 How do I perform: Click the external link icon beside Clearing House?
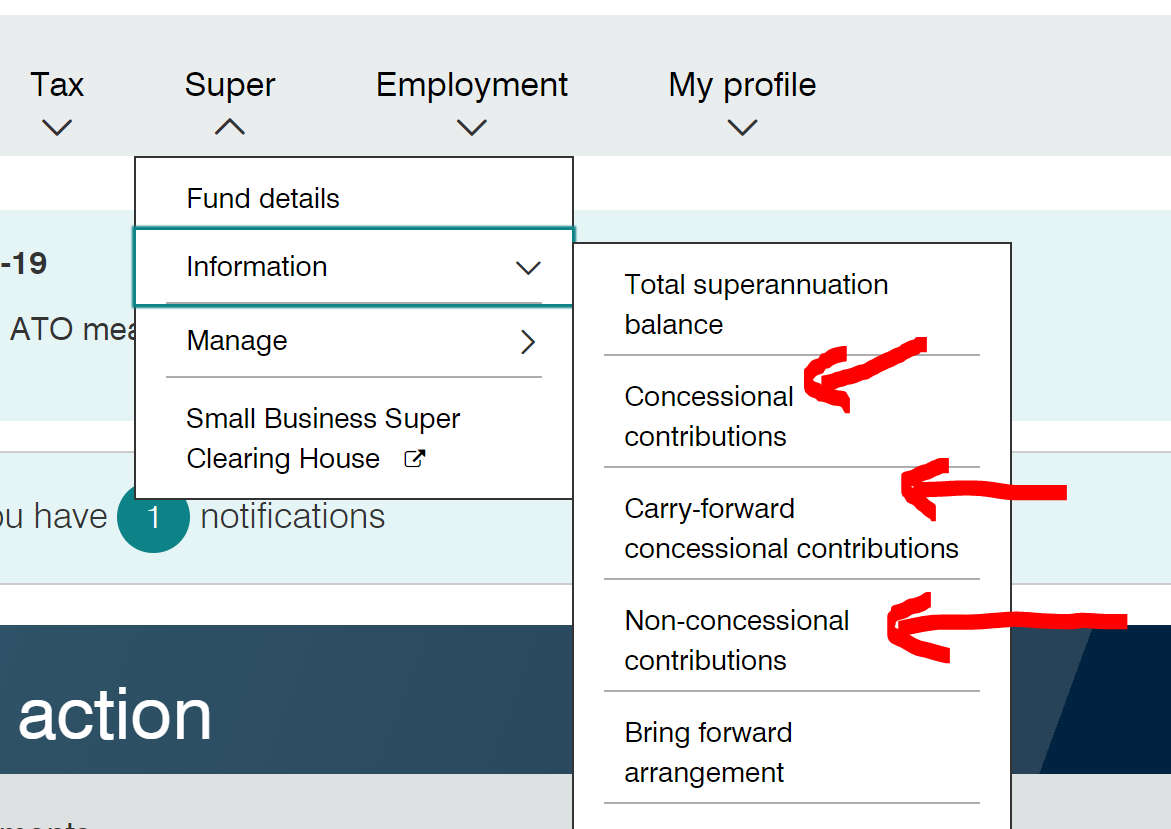pyautogui.click(x=414, y=458)
